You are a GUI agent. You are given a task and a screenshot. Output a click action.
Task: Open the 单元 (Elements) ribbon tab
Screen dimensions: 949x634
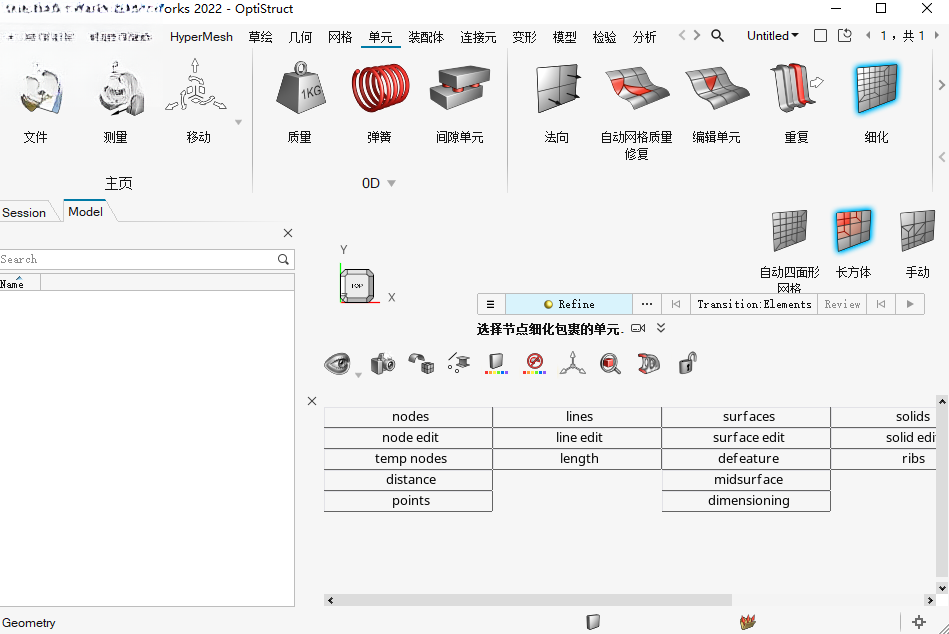click(x=380, y=37)
